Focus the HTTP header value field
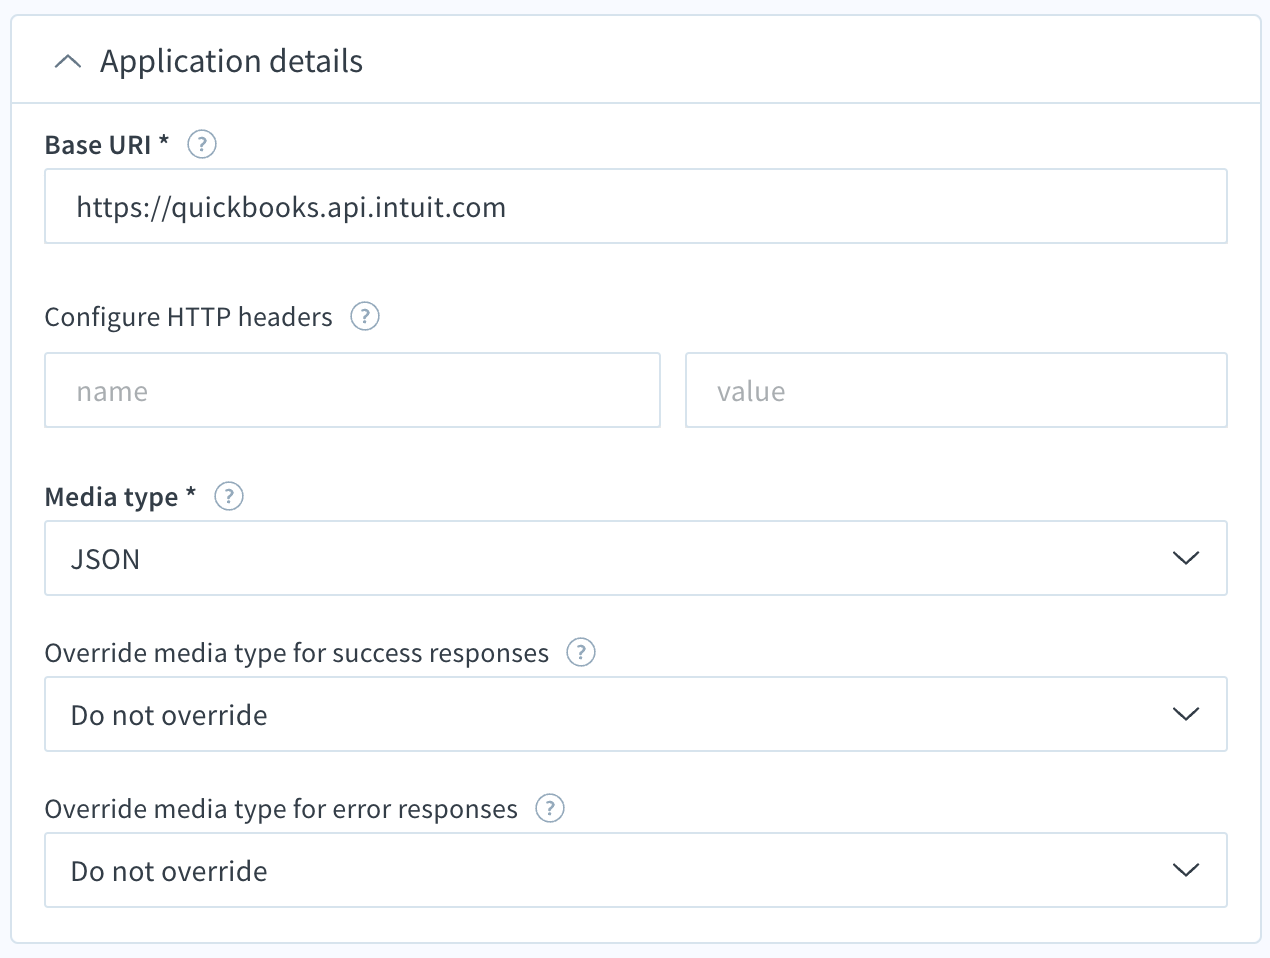 tap(956, 390)
